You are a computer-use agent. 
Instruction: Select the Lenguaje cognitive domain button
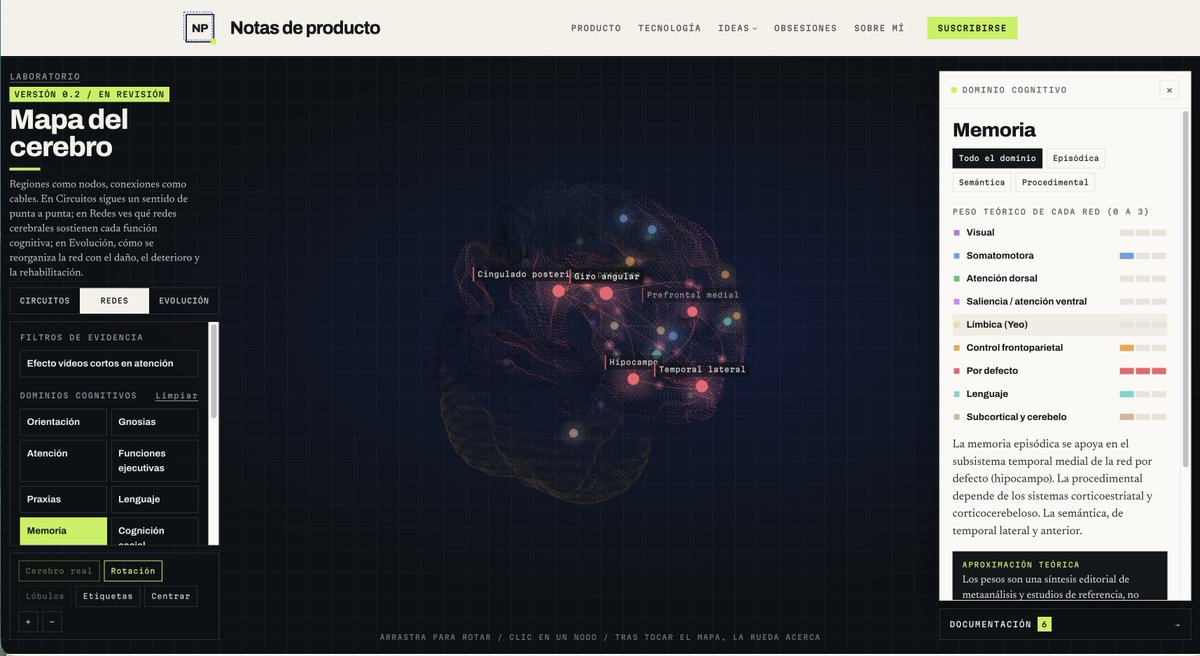pos(154,499)
